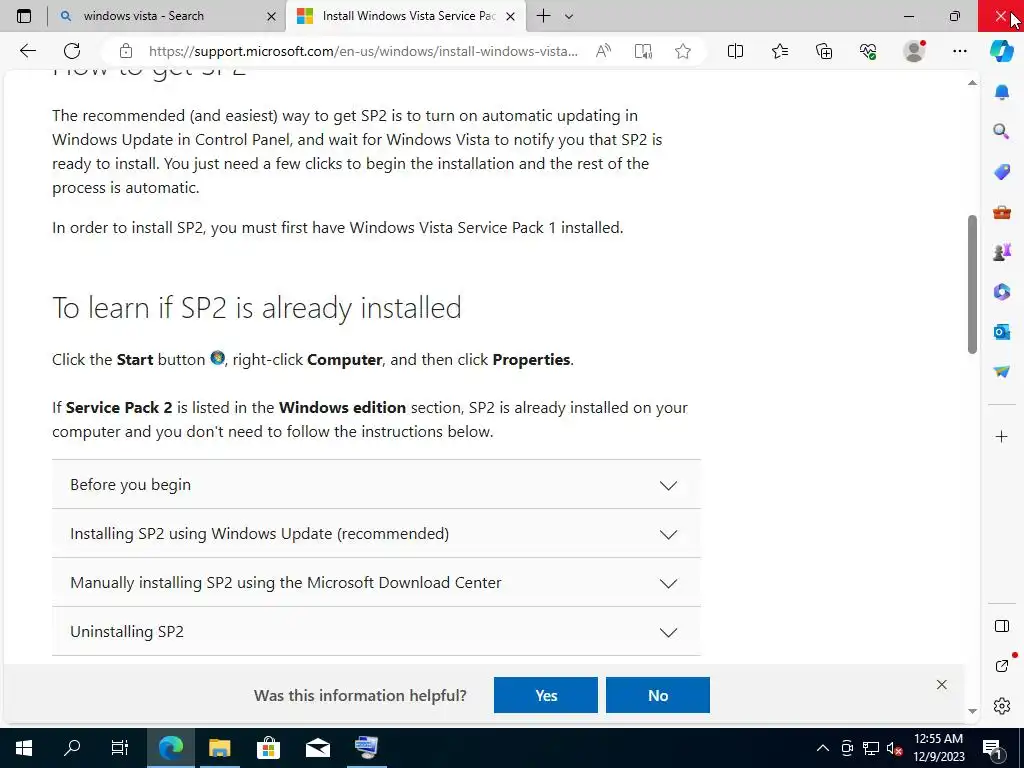1024x768 pixels.
Task: Open split screen icon
Action: pos(735,51)
